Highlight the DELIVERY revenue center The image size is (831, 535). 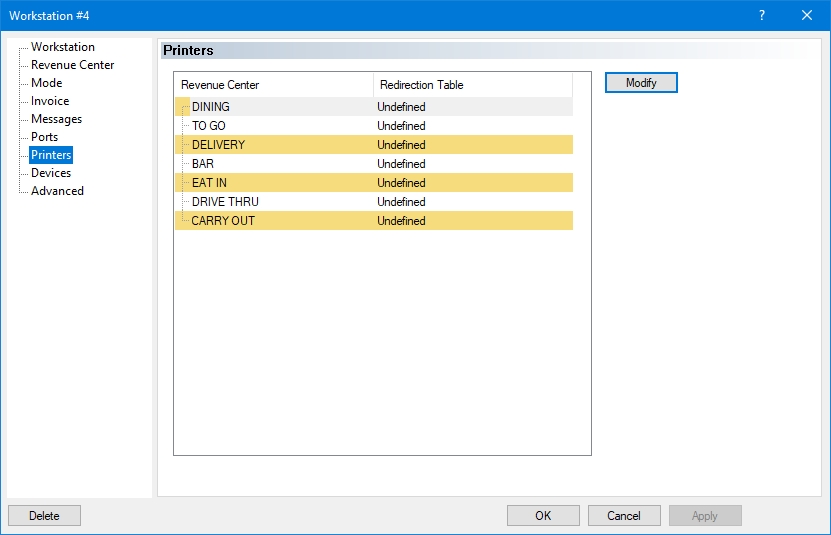(x=218, y=145)
